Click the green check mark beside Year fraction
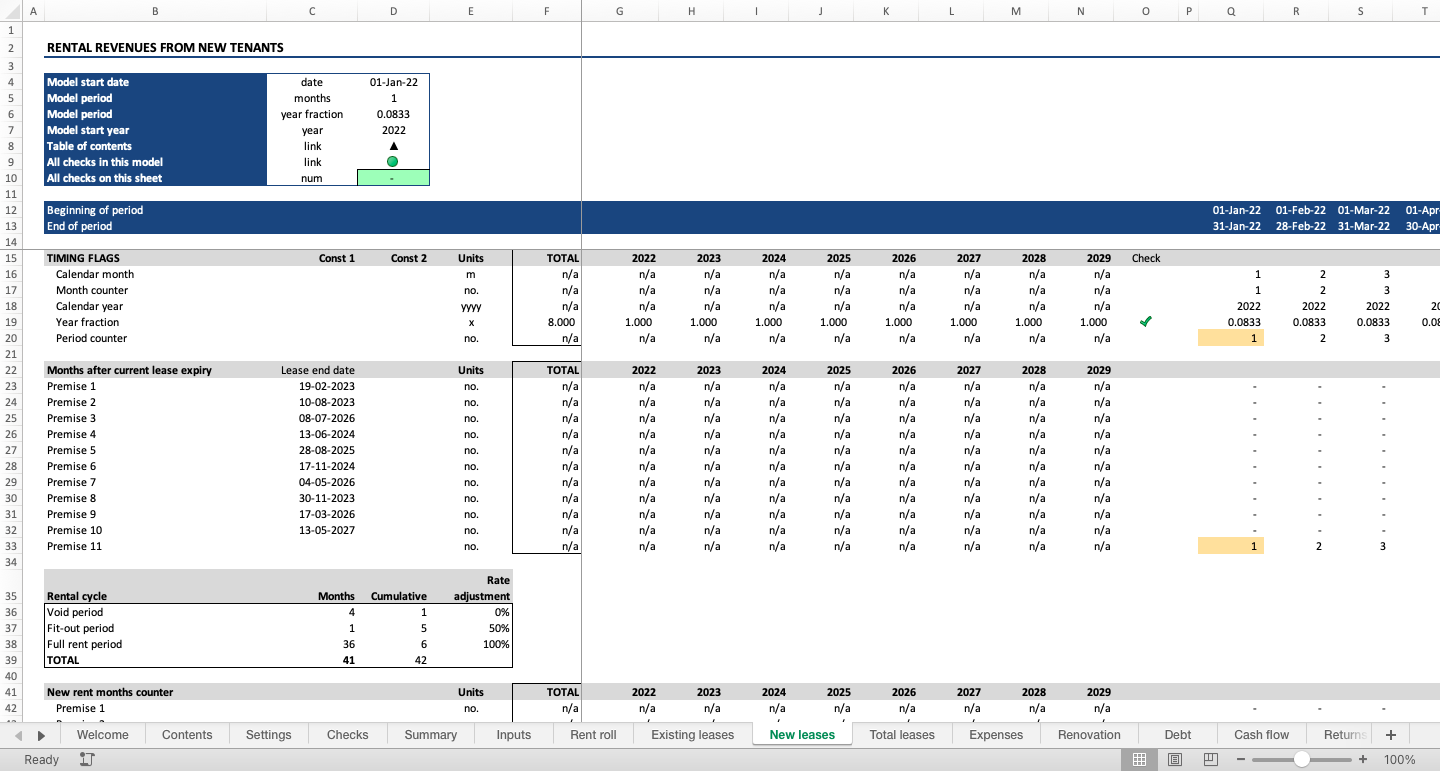1440x771 pixels. tap(1146, 321)
